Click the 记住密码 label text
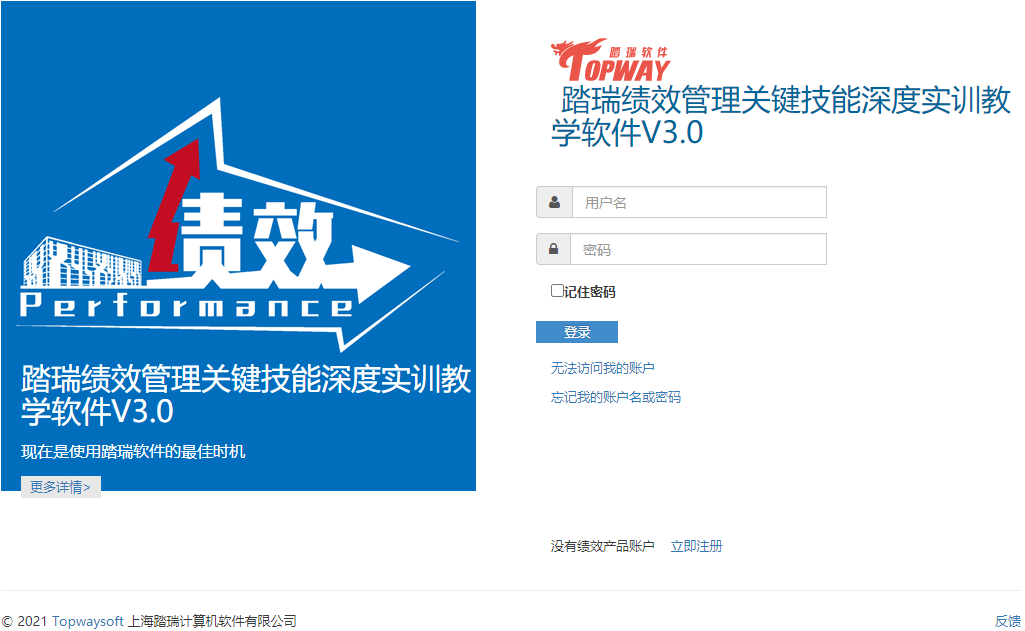This screenshot has height=631, width=1025. (x=590, y=292)
